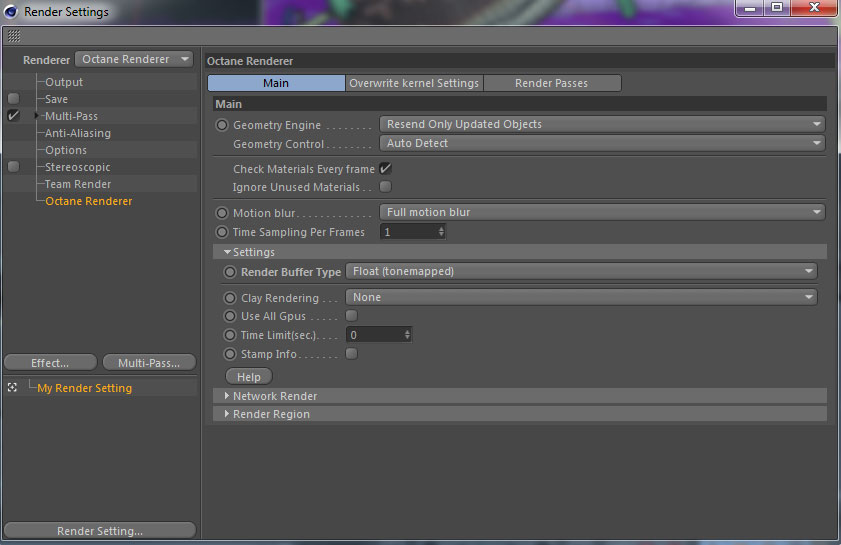
Task: Toggle the Time Limit animation dot
Action: click(x=230, y=335)
